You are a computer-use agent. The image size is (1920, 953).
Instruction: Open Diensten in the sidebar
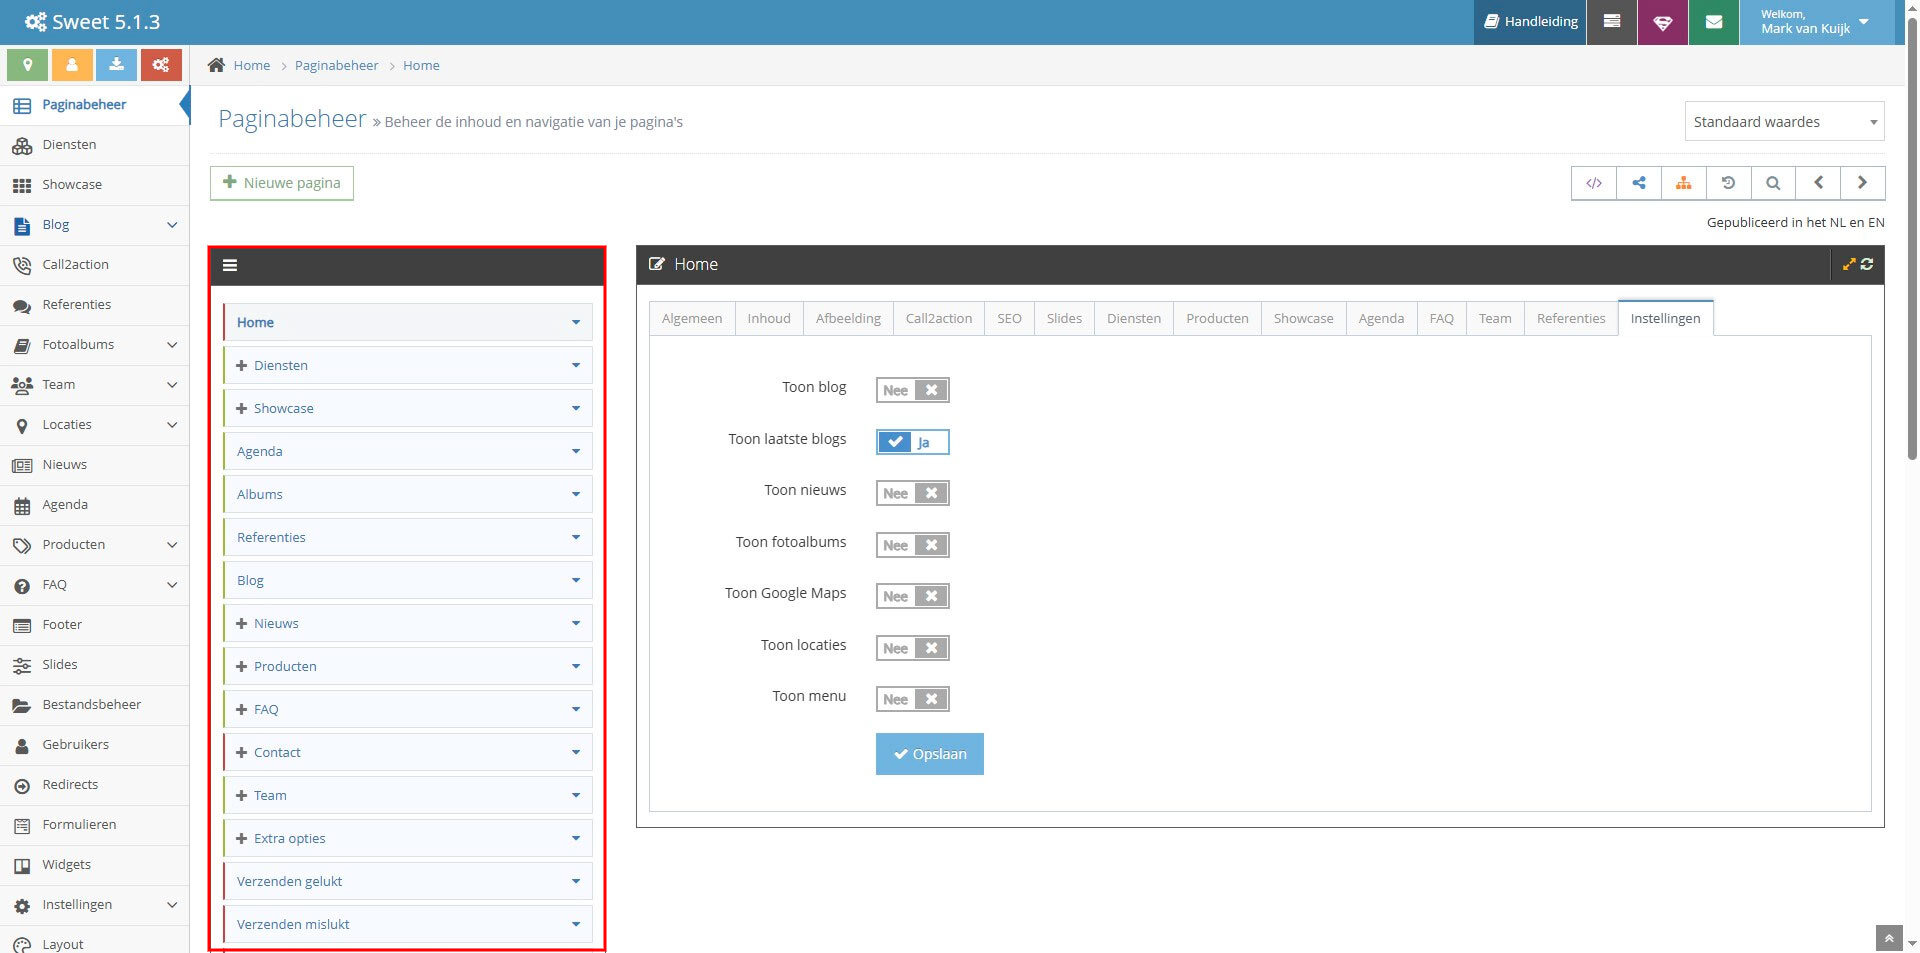pos(95,145)
